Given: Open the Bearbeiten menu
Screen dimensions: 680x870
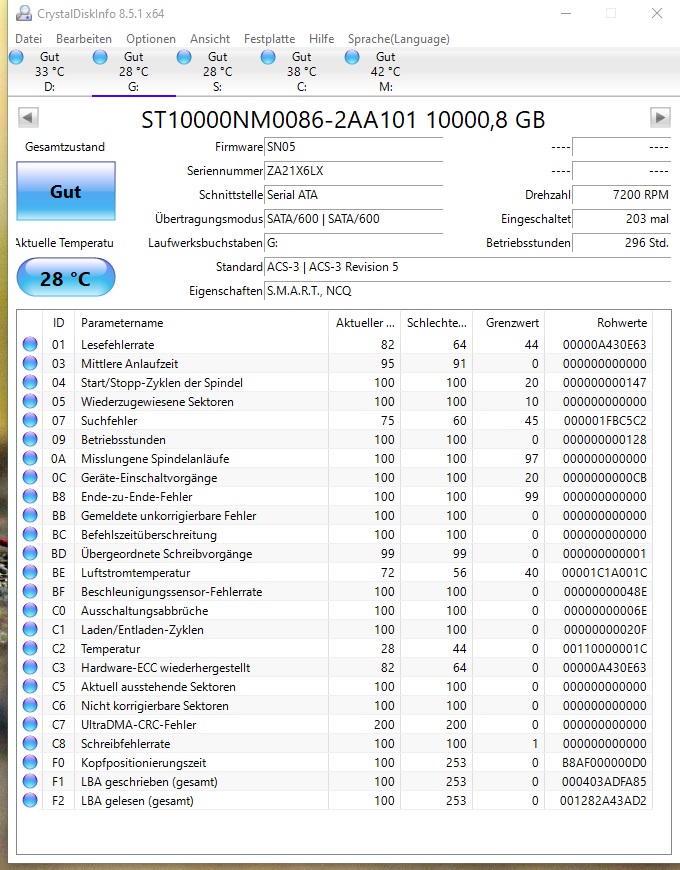Looking at the screenshot, I should click(84, 39).
